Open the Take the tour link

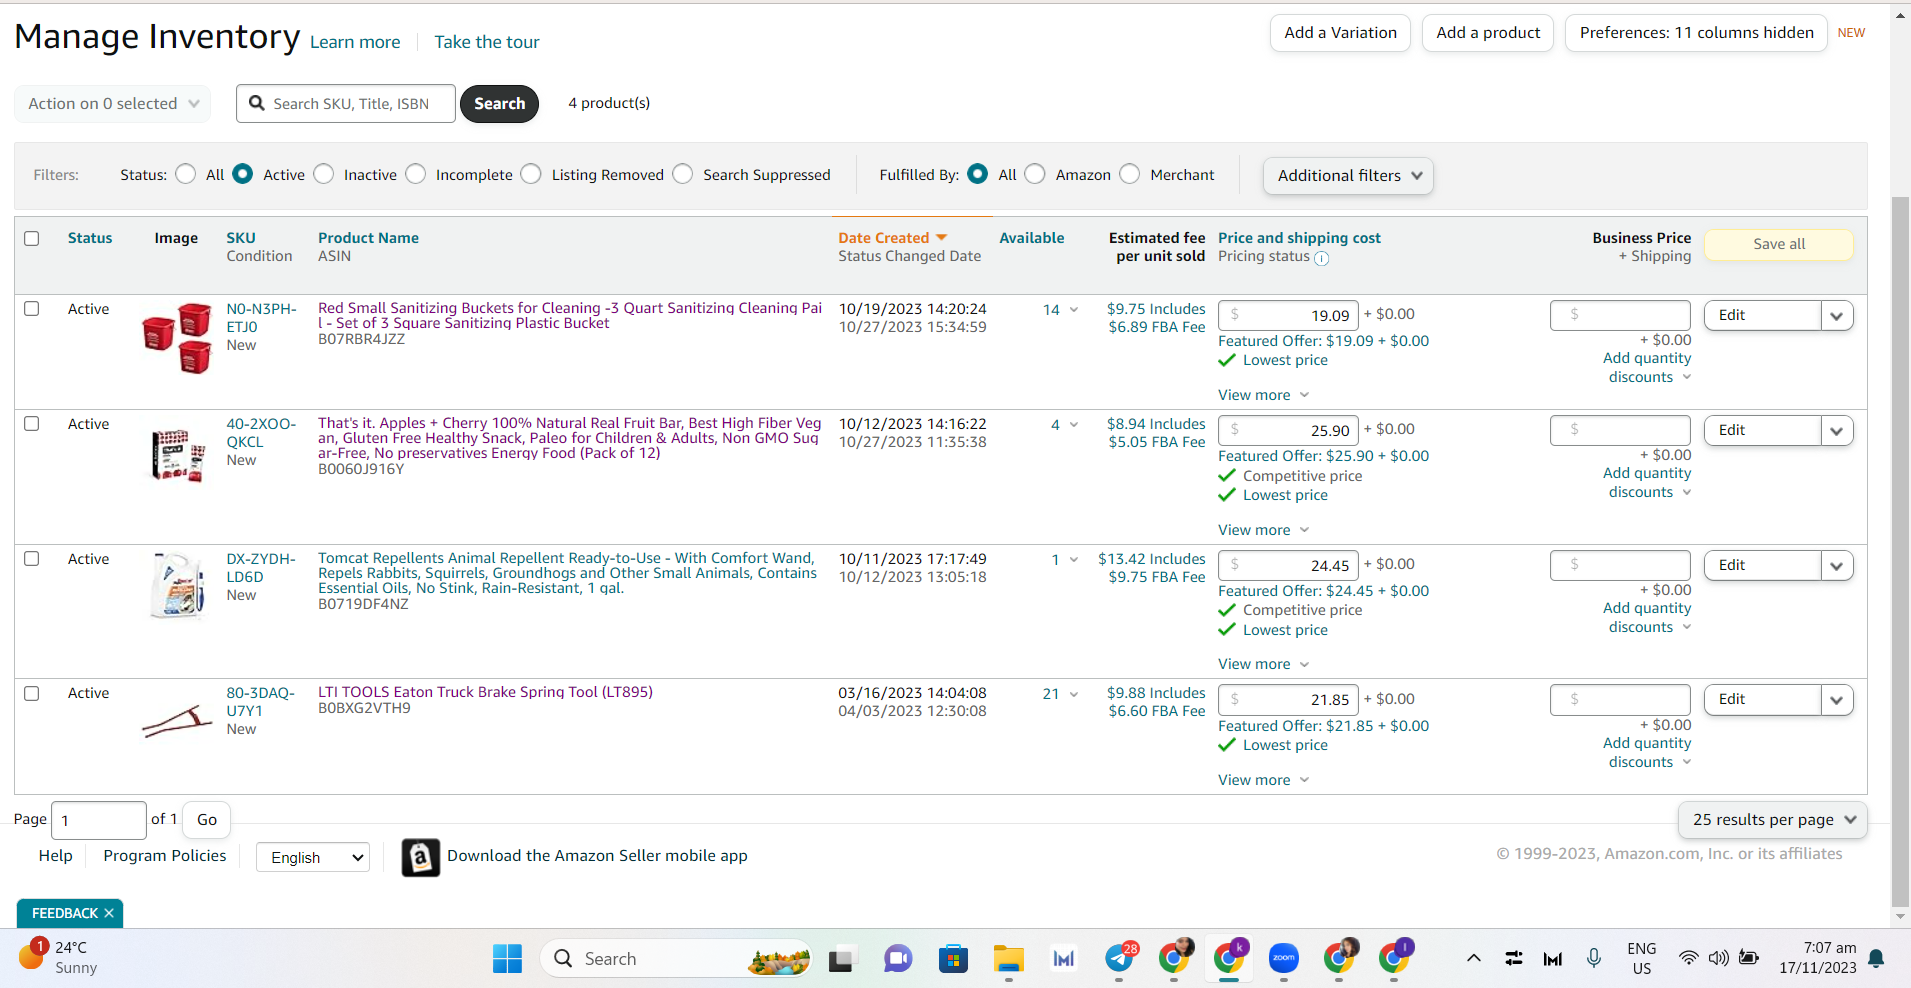click(x=487, y=42)
